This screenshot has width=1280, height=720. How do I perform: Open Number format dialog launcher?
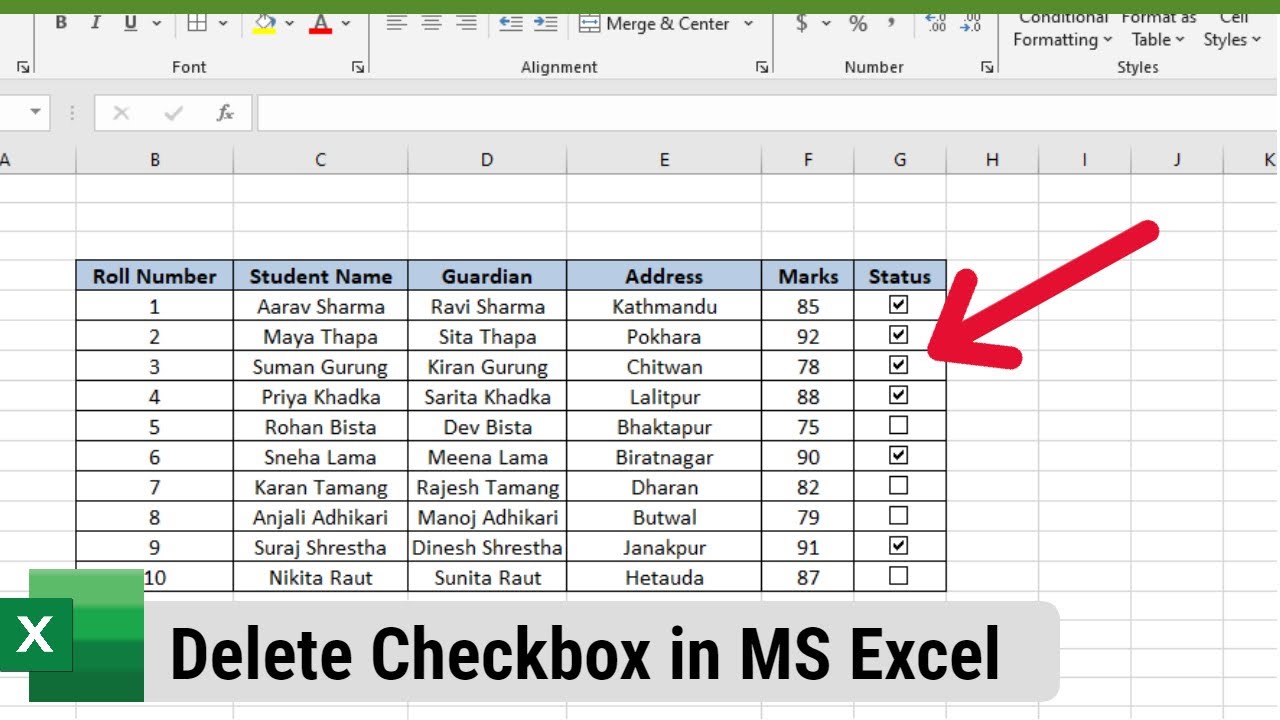tap(987, 67)
